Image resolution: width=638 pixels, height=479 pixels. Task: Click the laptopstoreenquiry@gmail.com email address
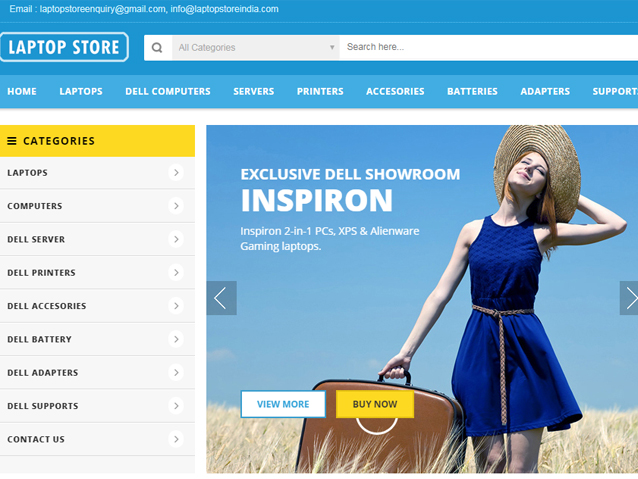click(103, 9)
